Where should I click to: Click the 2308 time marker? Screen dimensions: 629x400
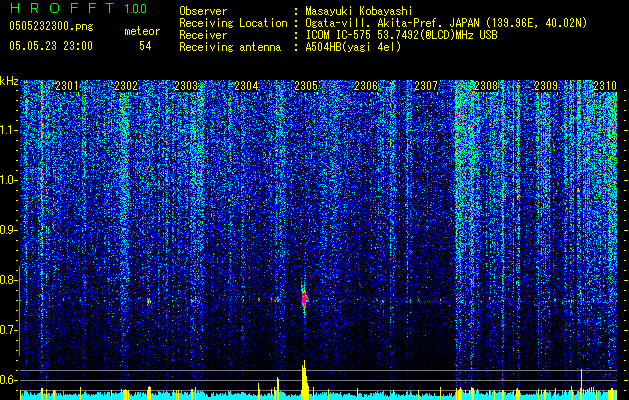486,86
